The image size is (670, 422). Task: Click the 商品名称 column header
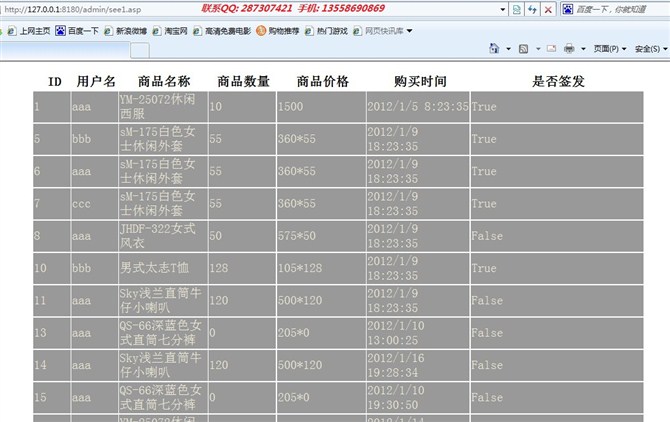[x=164, y=81]
